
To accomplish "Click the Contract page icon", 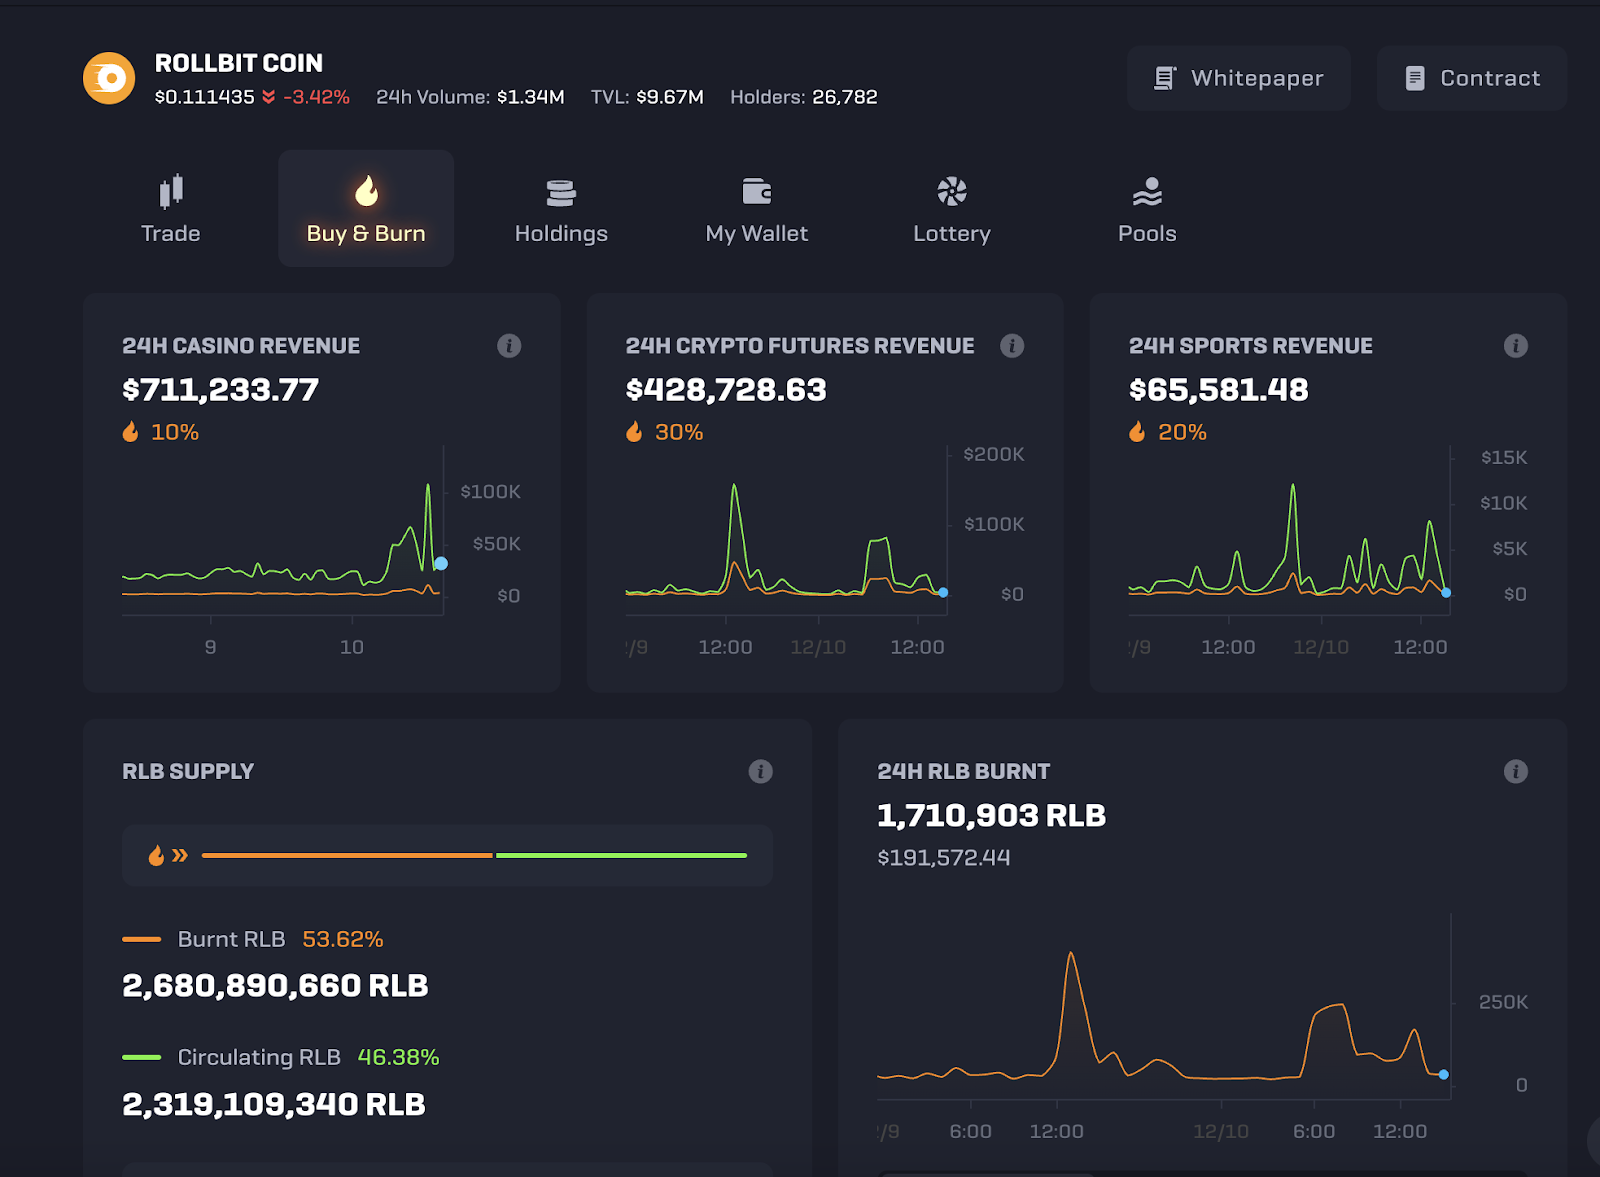I will tap(1415, 78).
